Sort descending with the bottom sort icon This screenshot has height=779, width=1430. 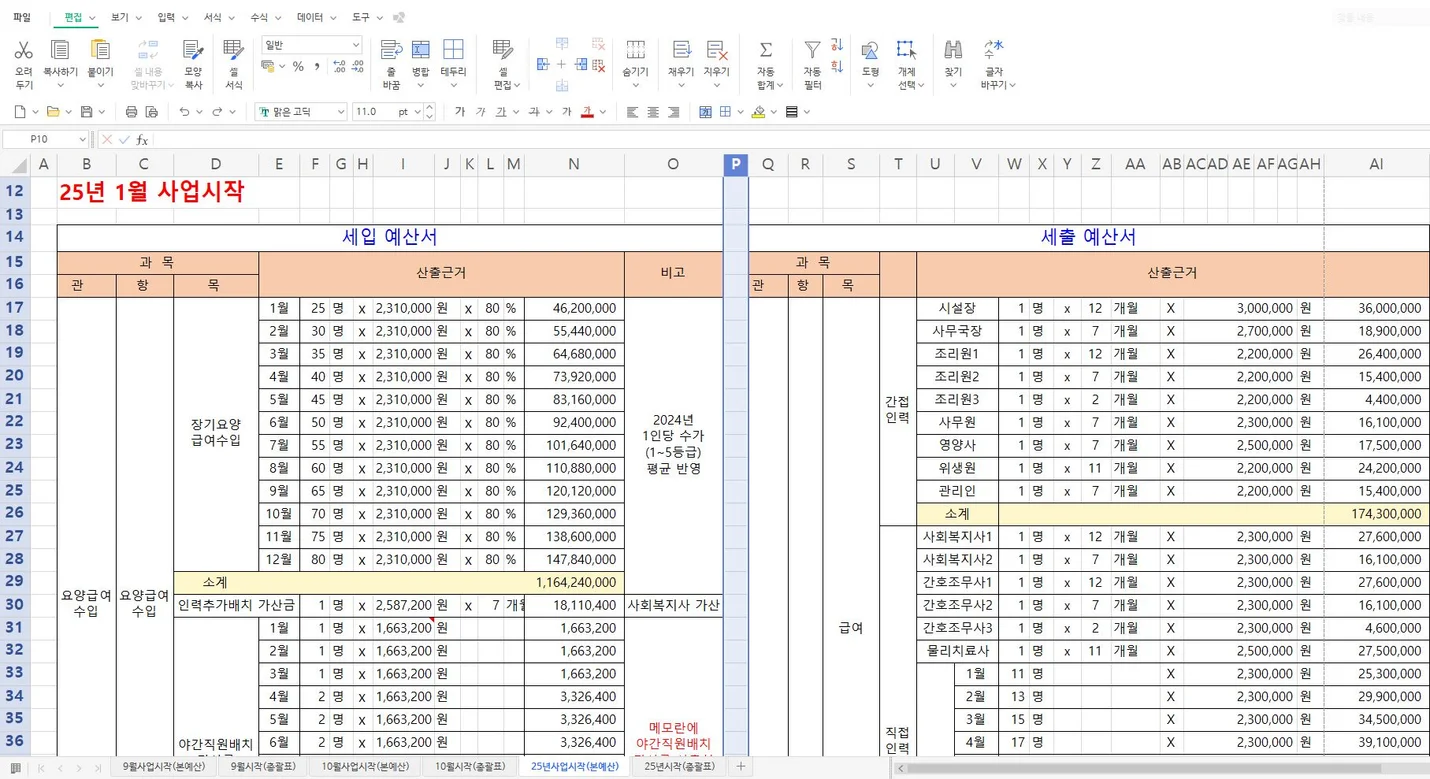(x=837, y=66)
